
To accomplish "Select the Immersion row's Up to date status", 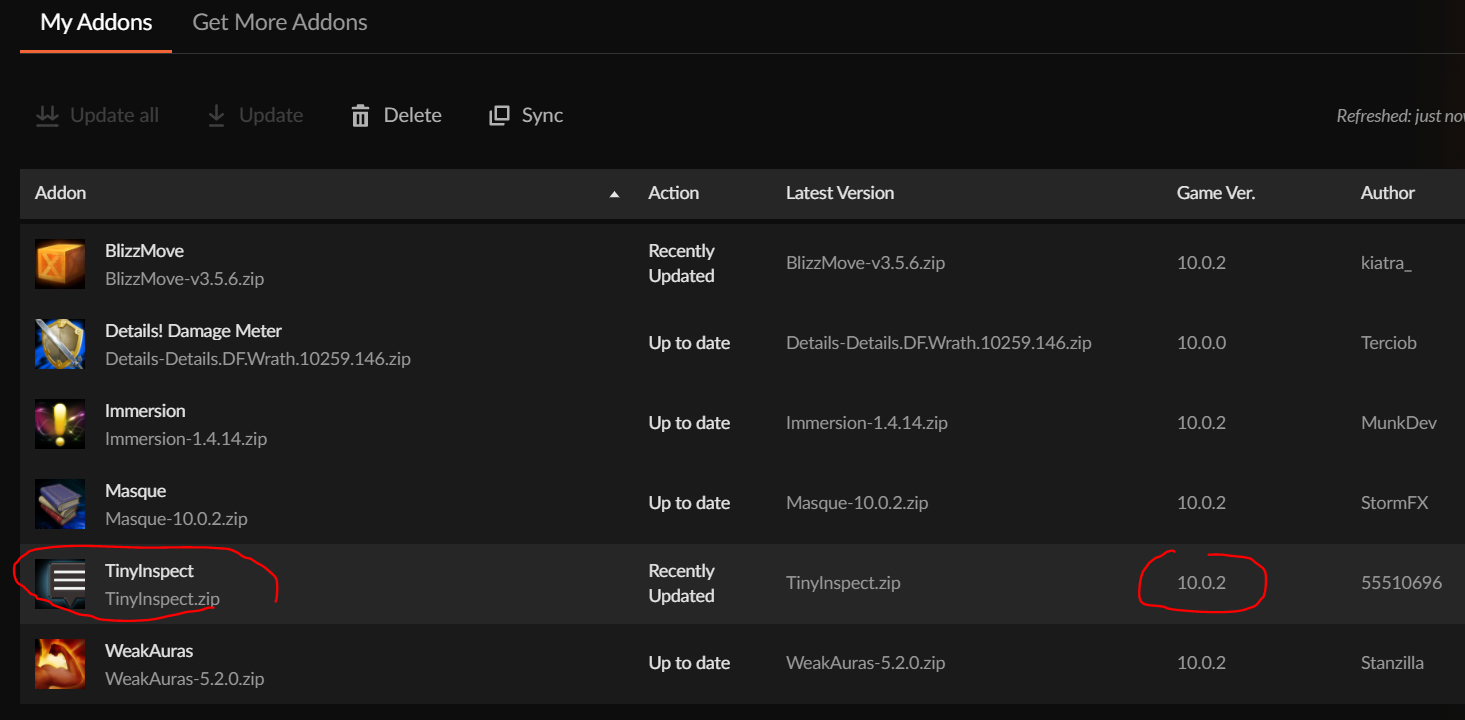I will [x=689, y=423].
